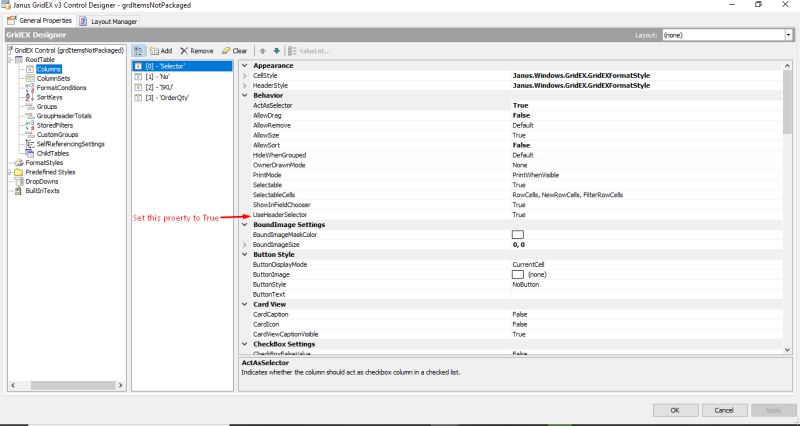The image size is (800, 426).
Task: Click the ActAsSelector True value
Action: click(520, 105)
